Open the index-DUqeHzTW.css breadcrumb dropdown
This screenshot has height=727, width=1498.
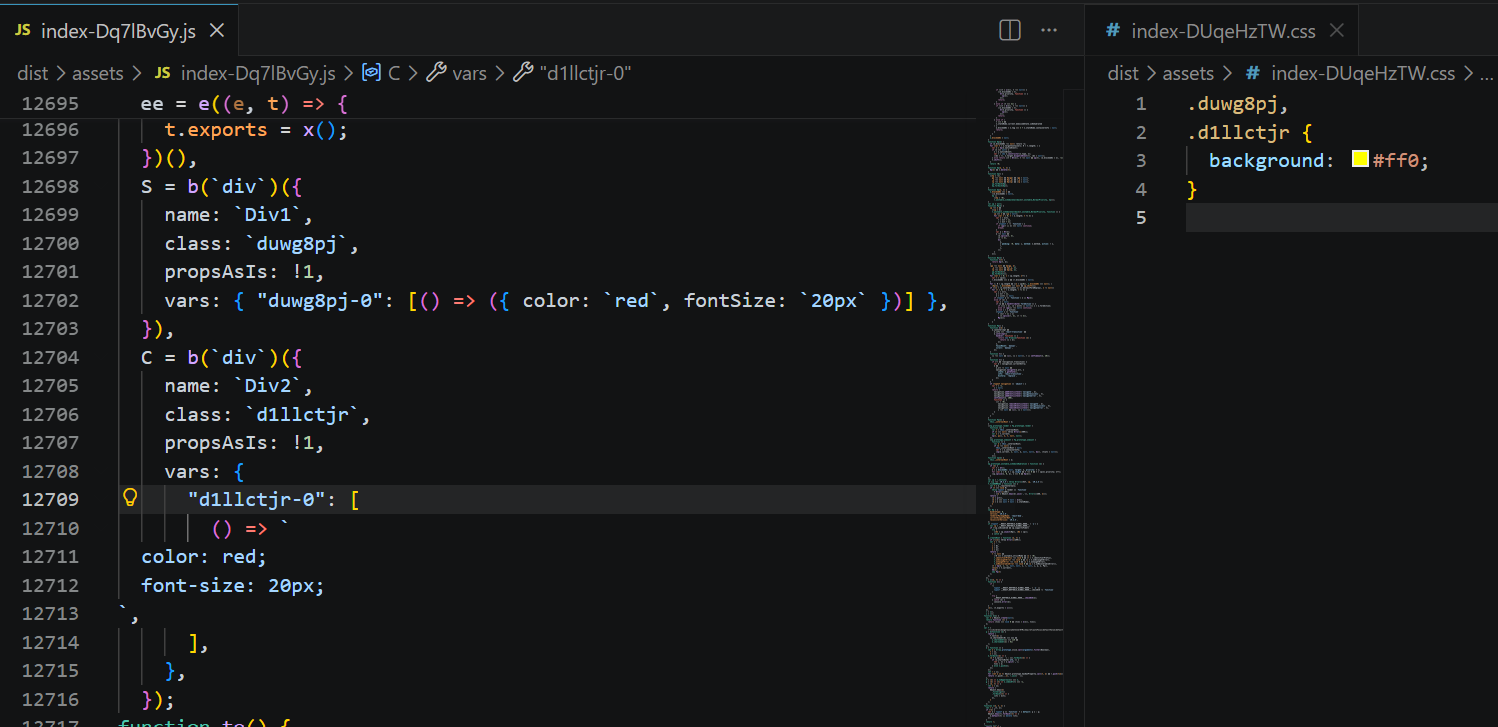pyautogui.click(x=1362, y=73)
